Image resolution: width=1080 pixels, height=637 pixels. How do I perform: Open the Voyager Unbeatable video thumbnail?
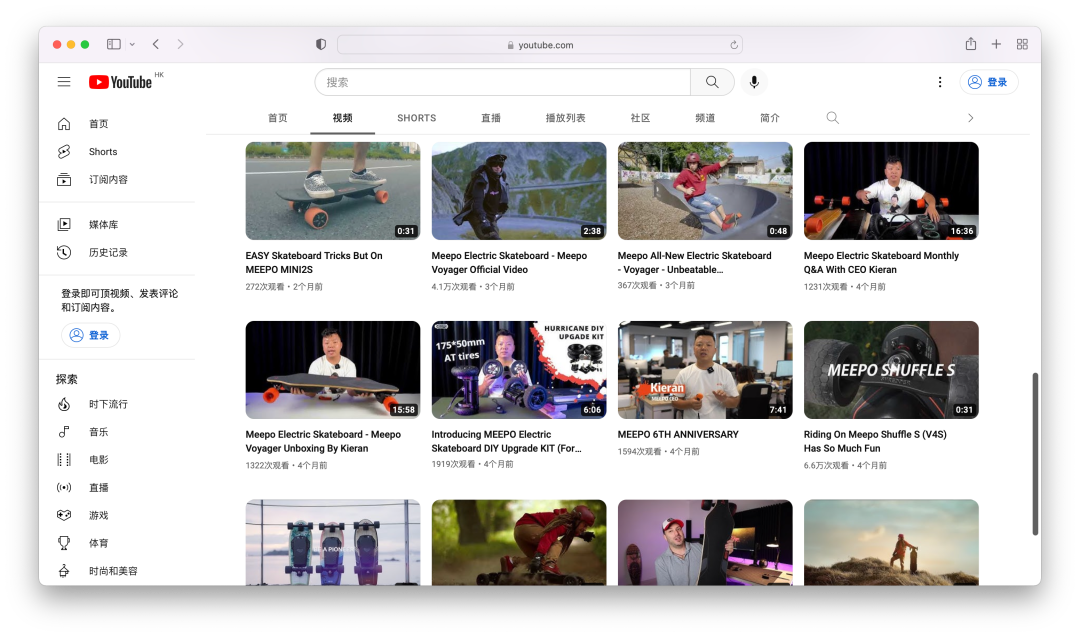(x=705, y=191)
